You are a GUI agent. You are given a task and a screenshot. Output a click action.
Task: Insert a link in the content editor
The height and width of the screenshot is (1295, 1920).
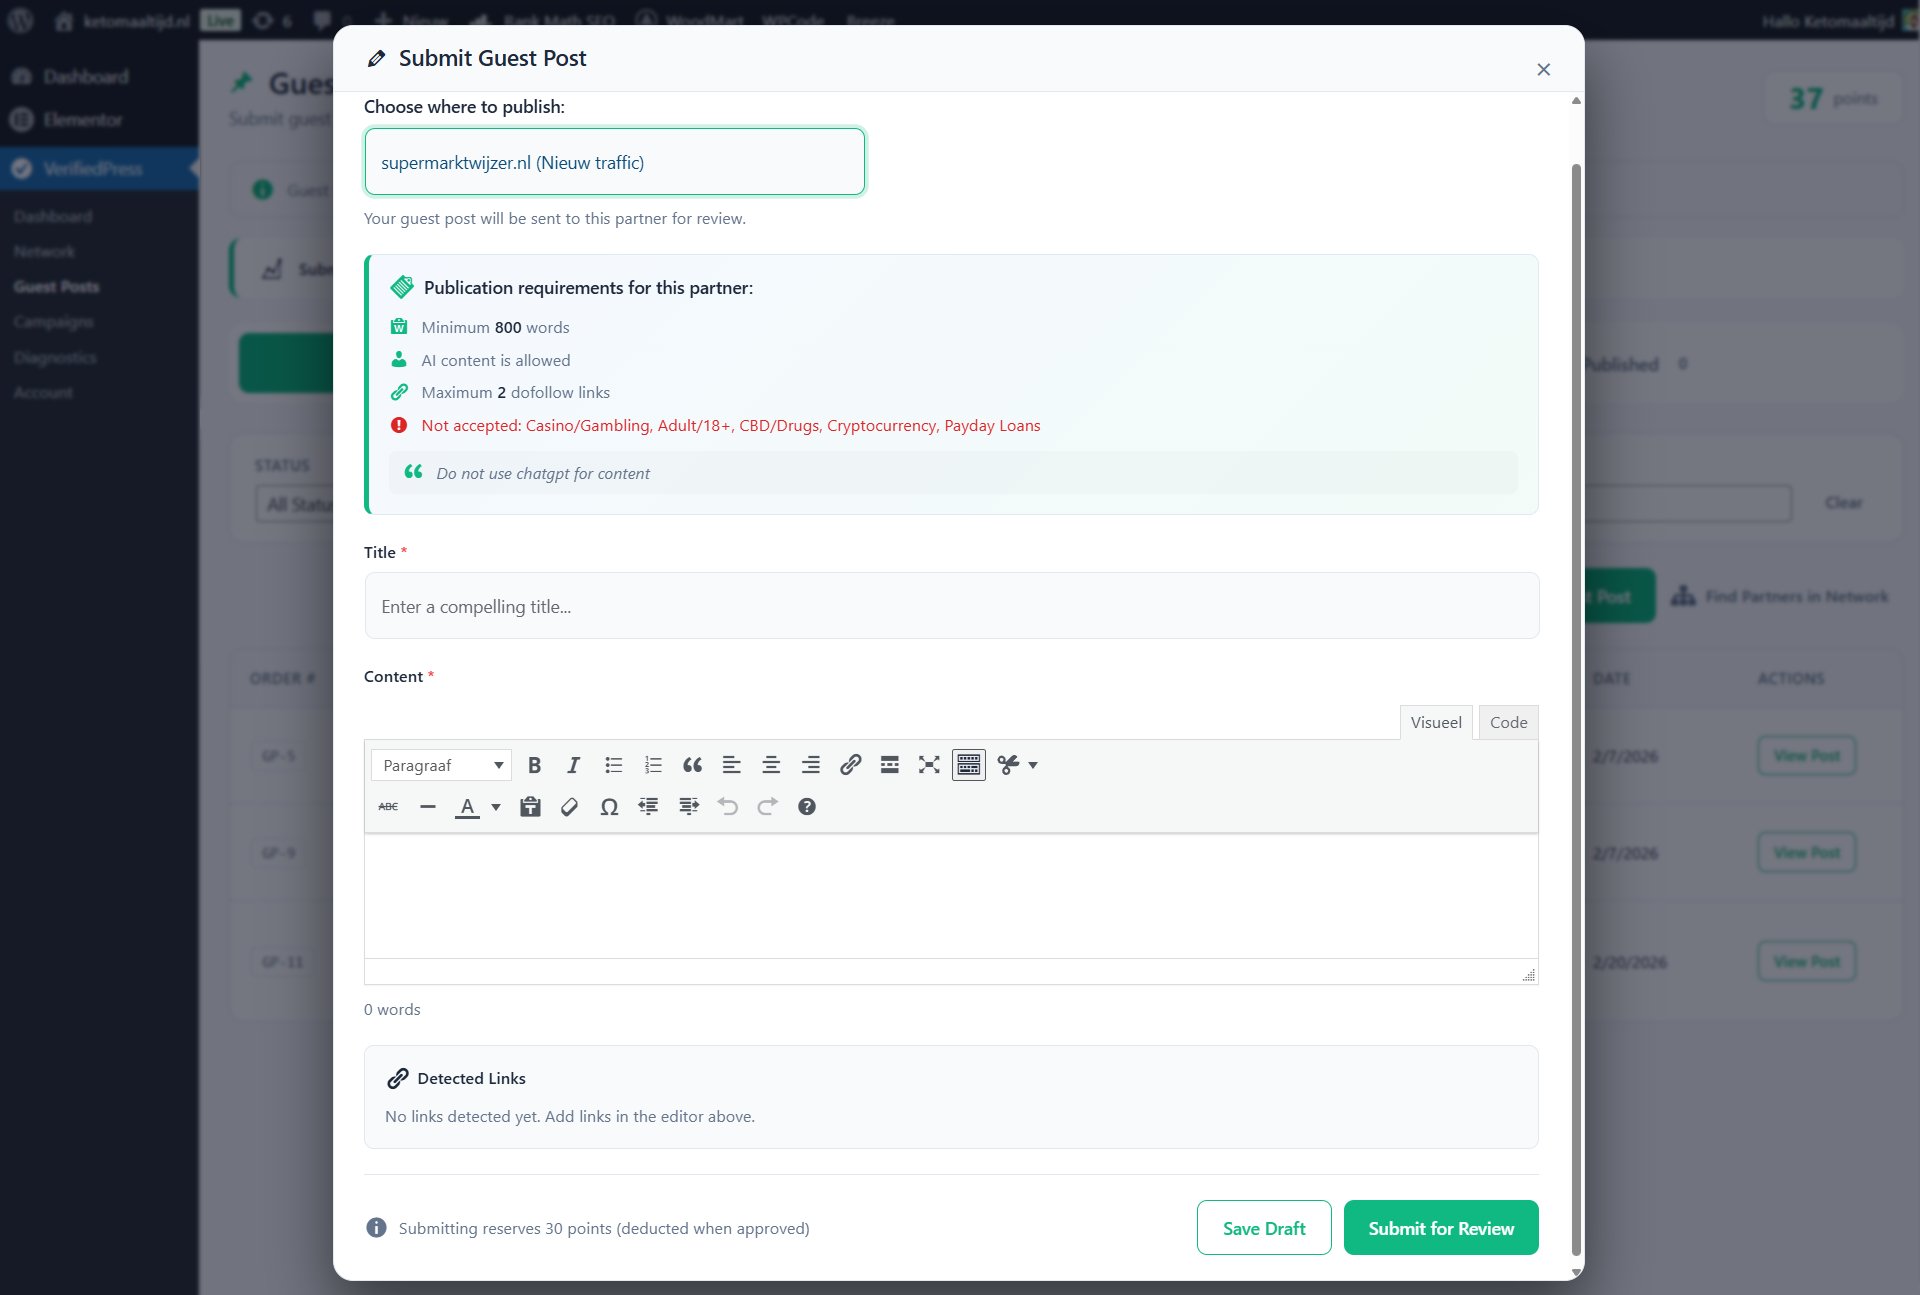click(851, 765)
